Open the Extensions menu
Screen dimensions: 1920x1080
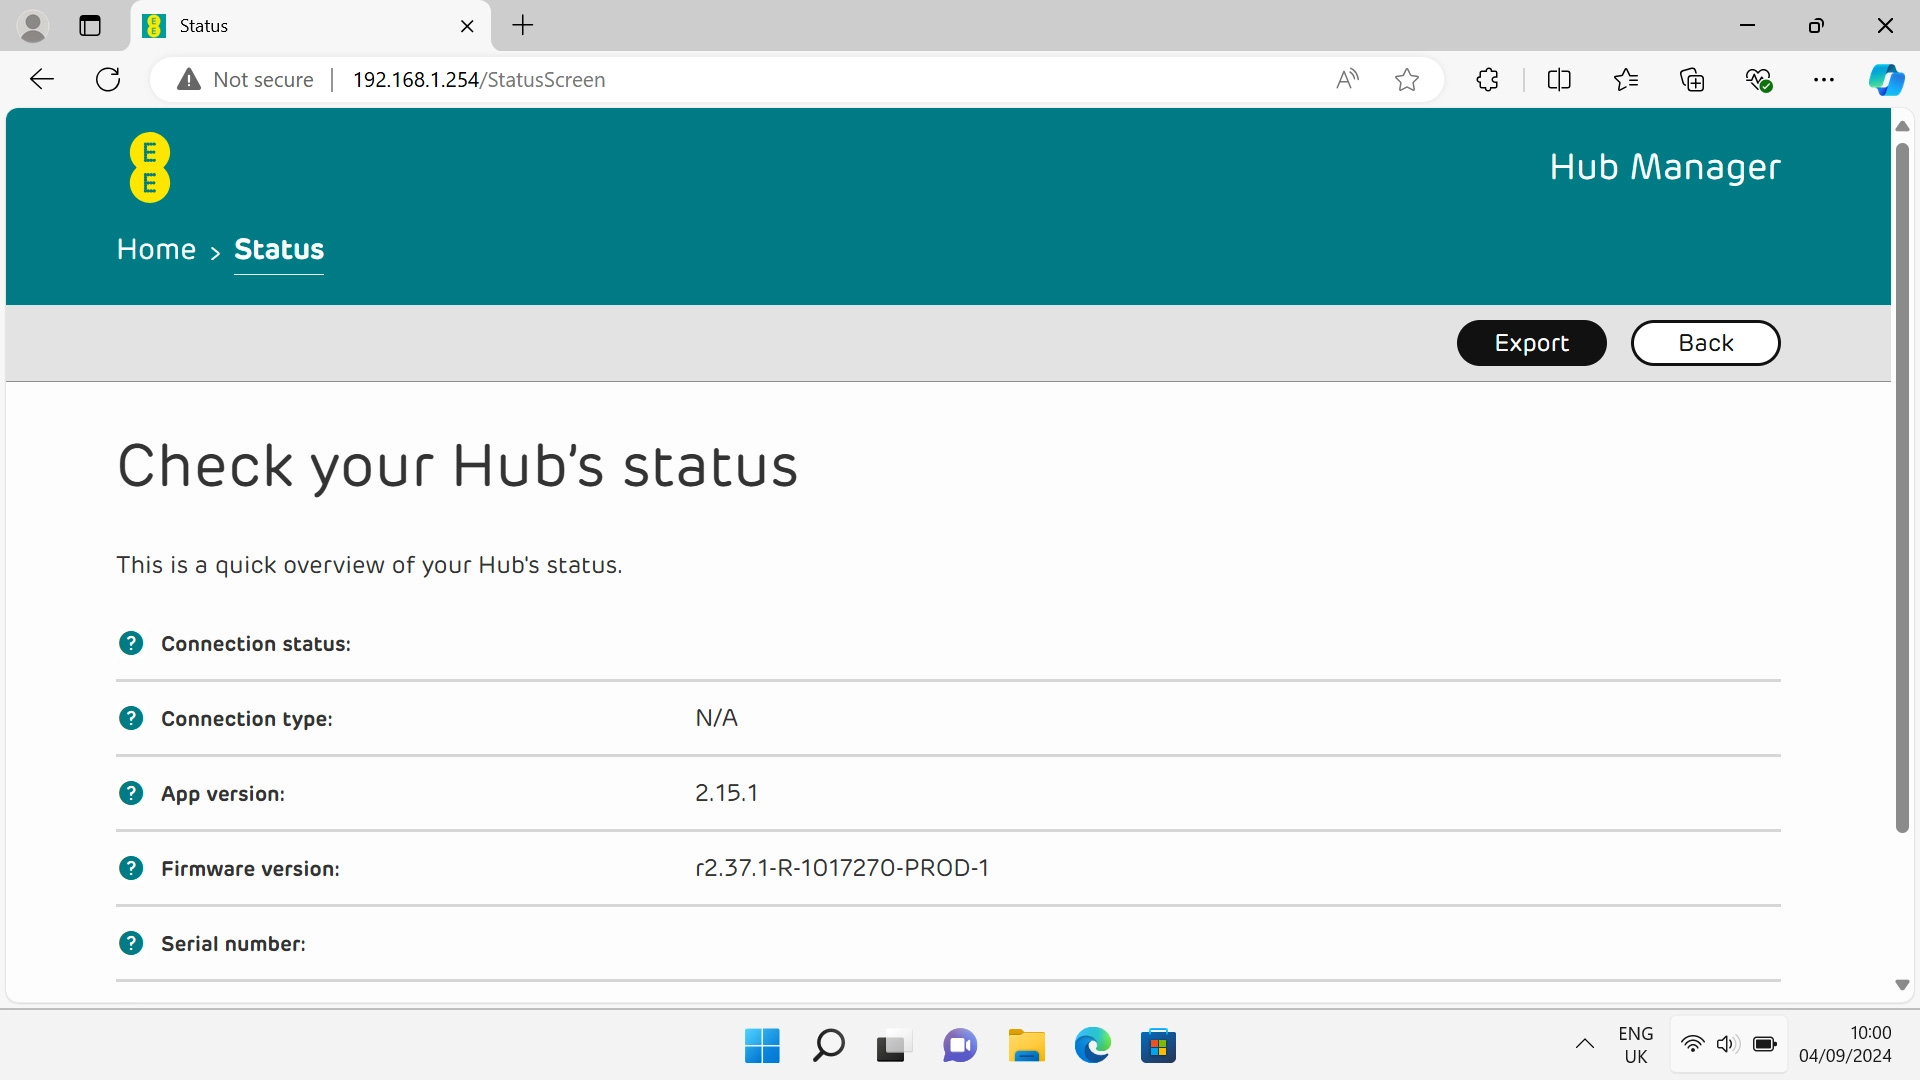coord(1487,79)
